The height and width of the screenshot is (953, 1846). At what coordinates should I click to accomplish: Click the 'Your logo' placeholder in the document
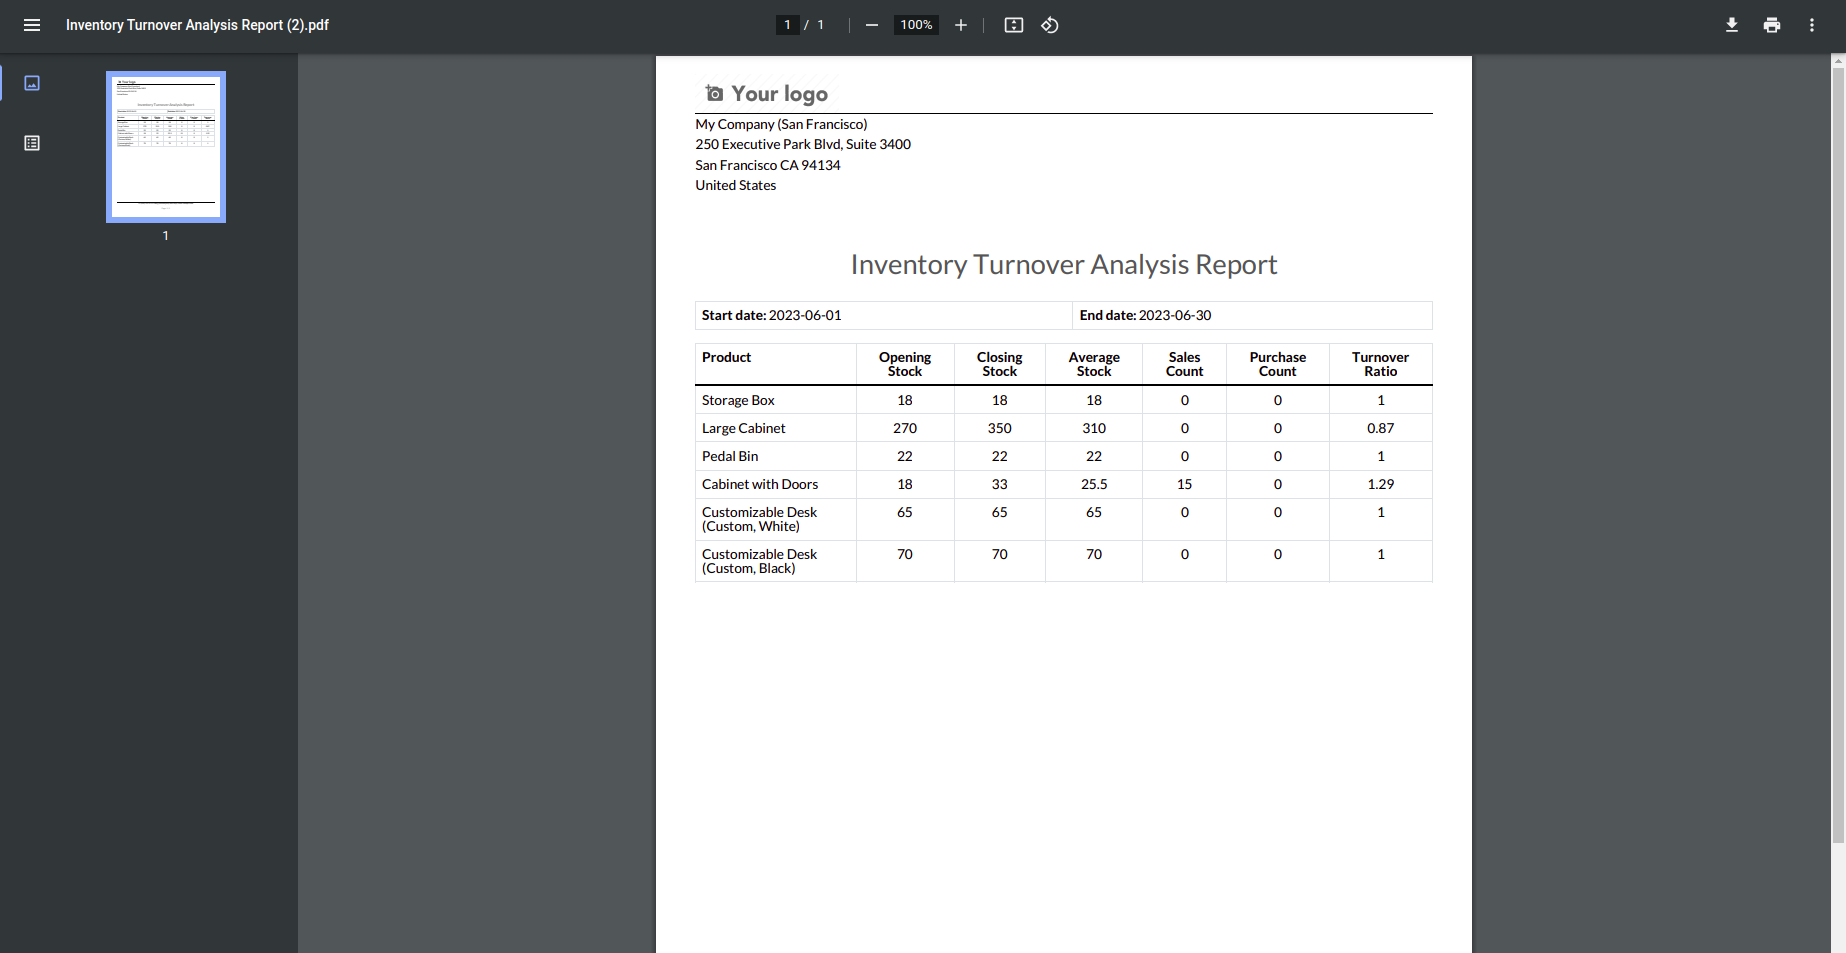pyautogui.click(x=767, y=94)
